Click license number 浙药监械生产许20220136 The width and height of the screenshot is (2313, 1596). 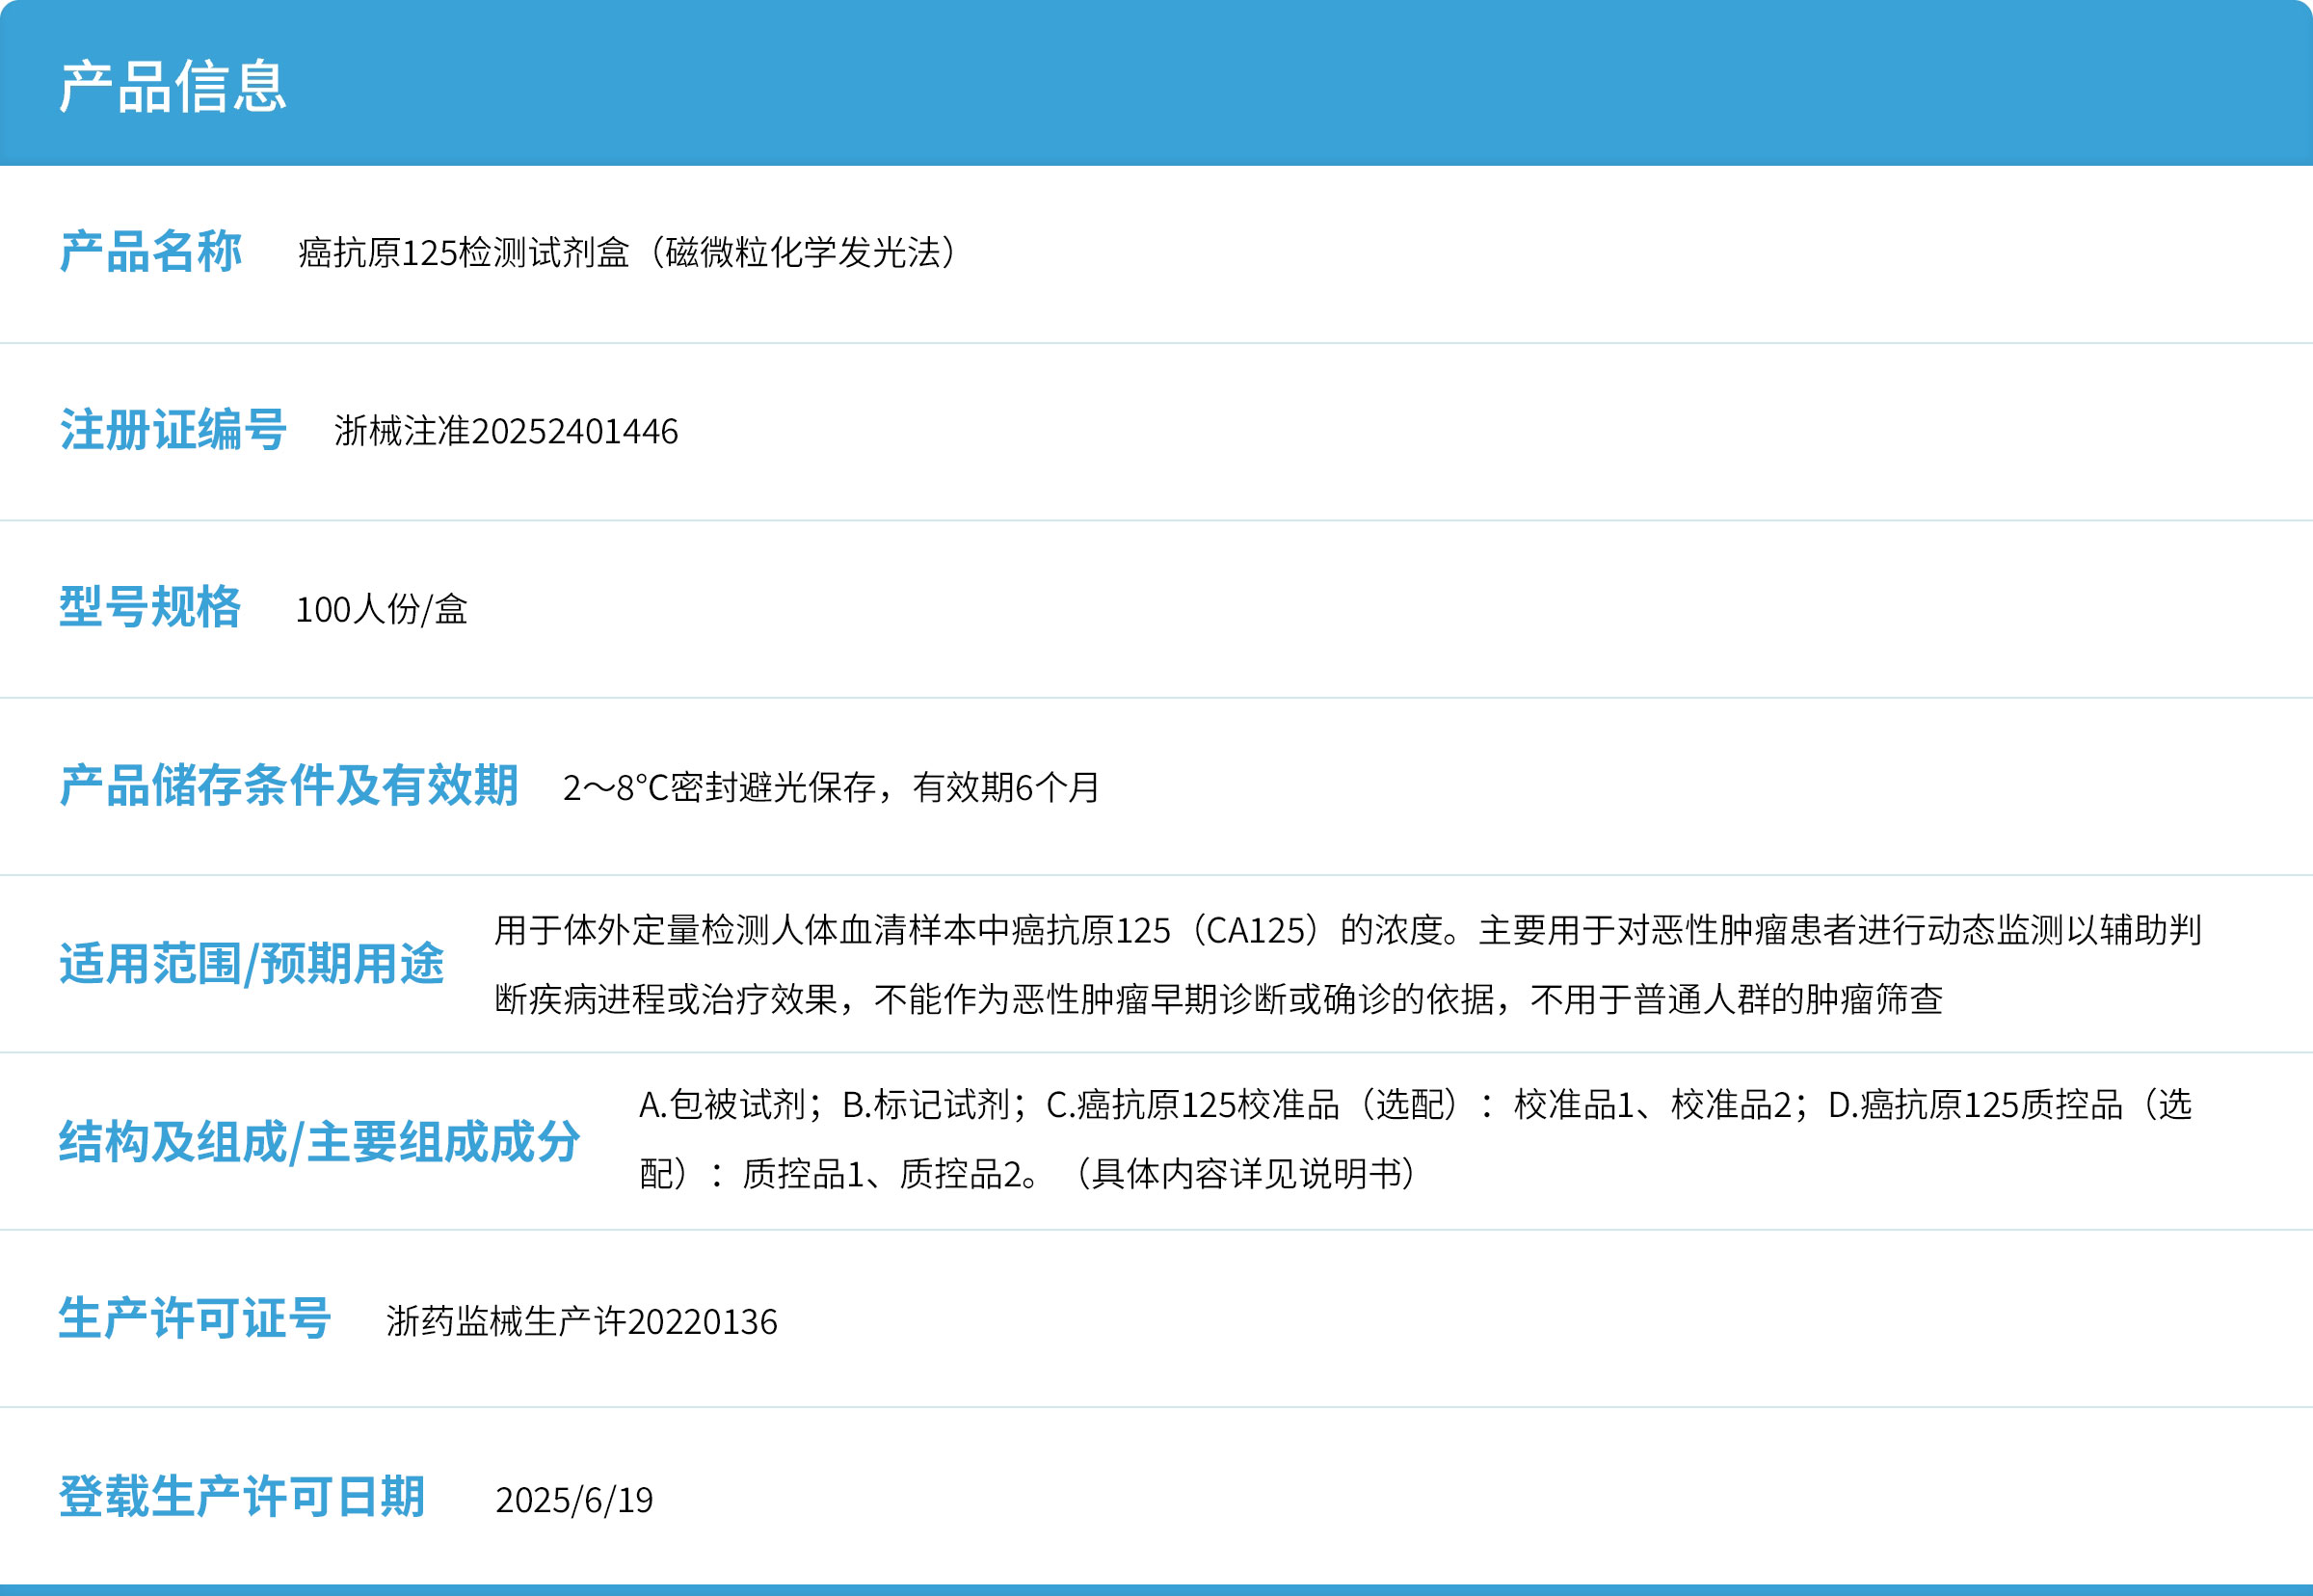click(x=581, y=1322)
